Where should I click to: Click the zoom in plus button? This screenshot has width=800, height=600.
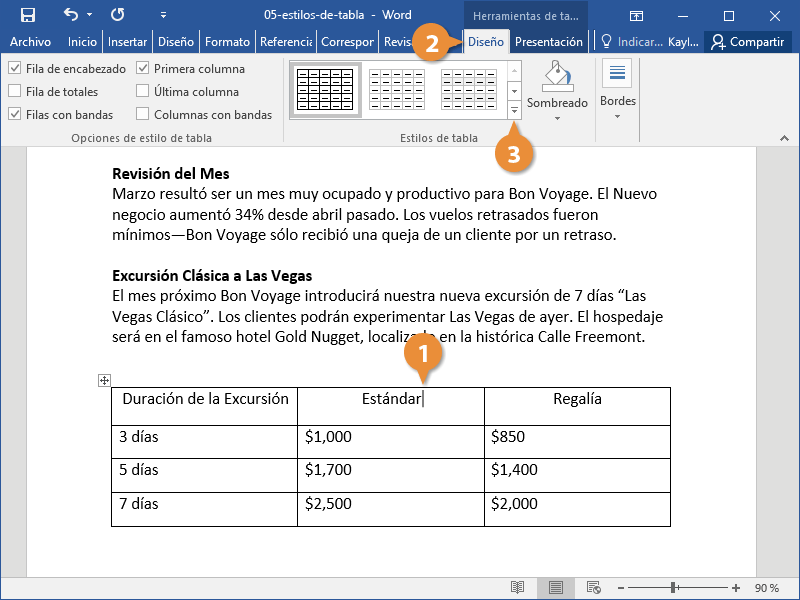coord(735,588)
